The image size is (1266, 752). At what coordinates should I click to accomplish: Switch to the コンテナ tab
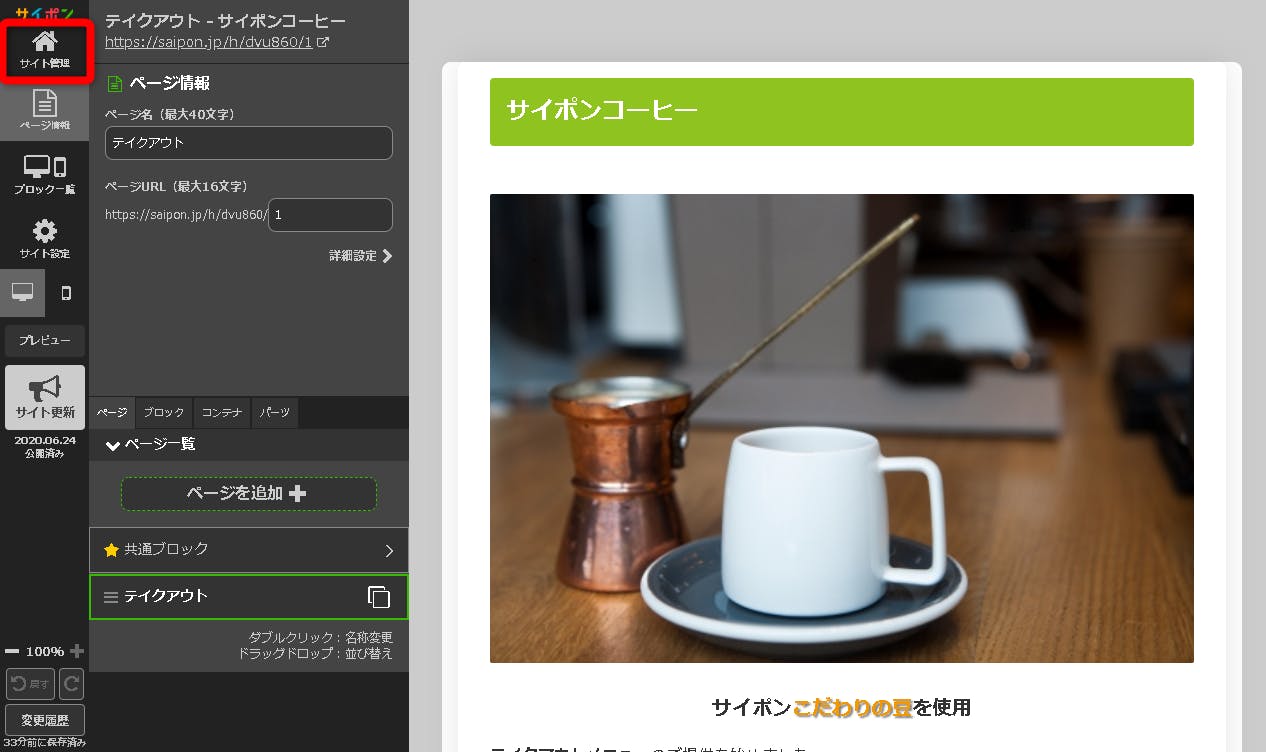pos(222,412)
